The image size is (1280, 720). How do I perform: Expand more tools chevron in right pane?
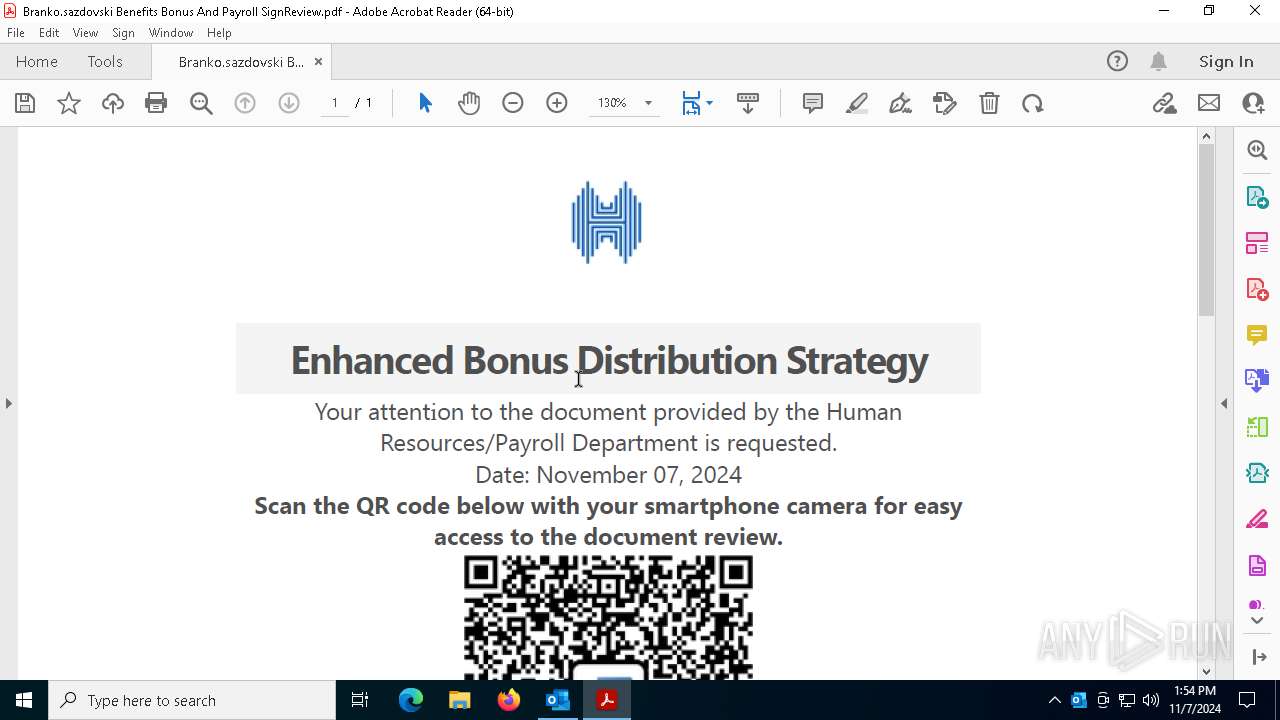pos(1257,621)
